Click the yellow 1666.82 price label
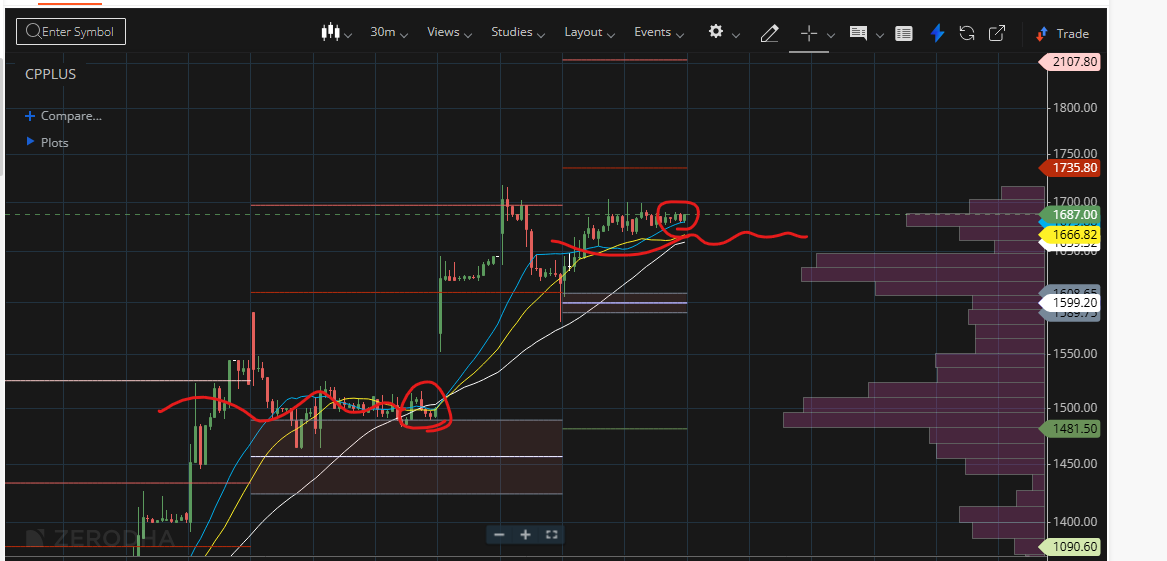The image size is (1167, 561). click(x=1070, y=235)
